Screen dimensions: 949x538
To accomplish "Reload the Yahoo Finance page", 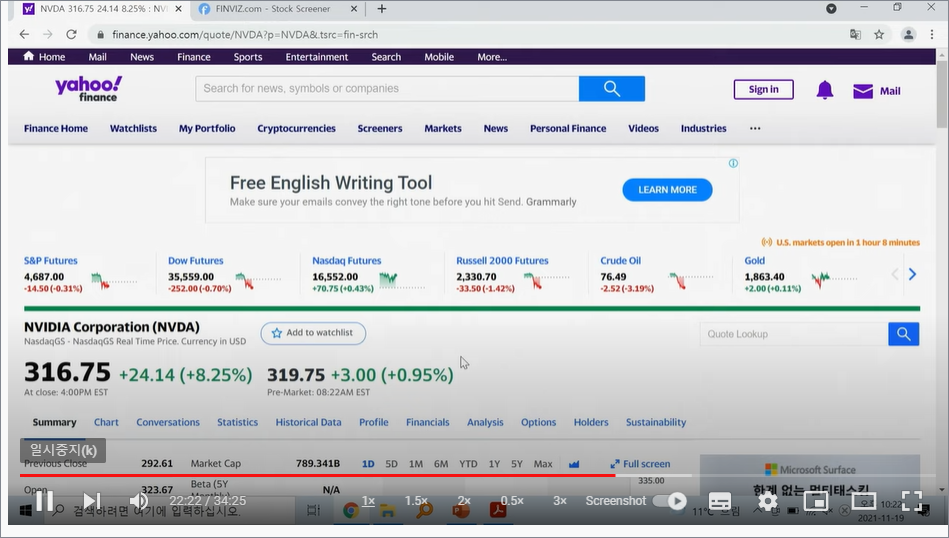I will coord(71,34).
